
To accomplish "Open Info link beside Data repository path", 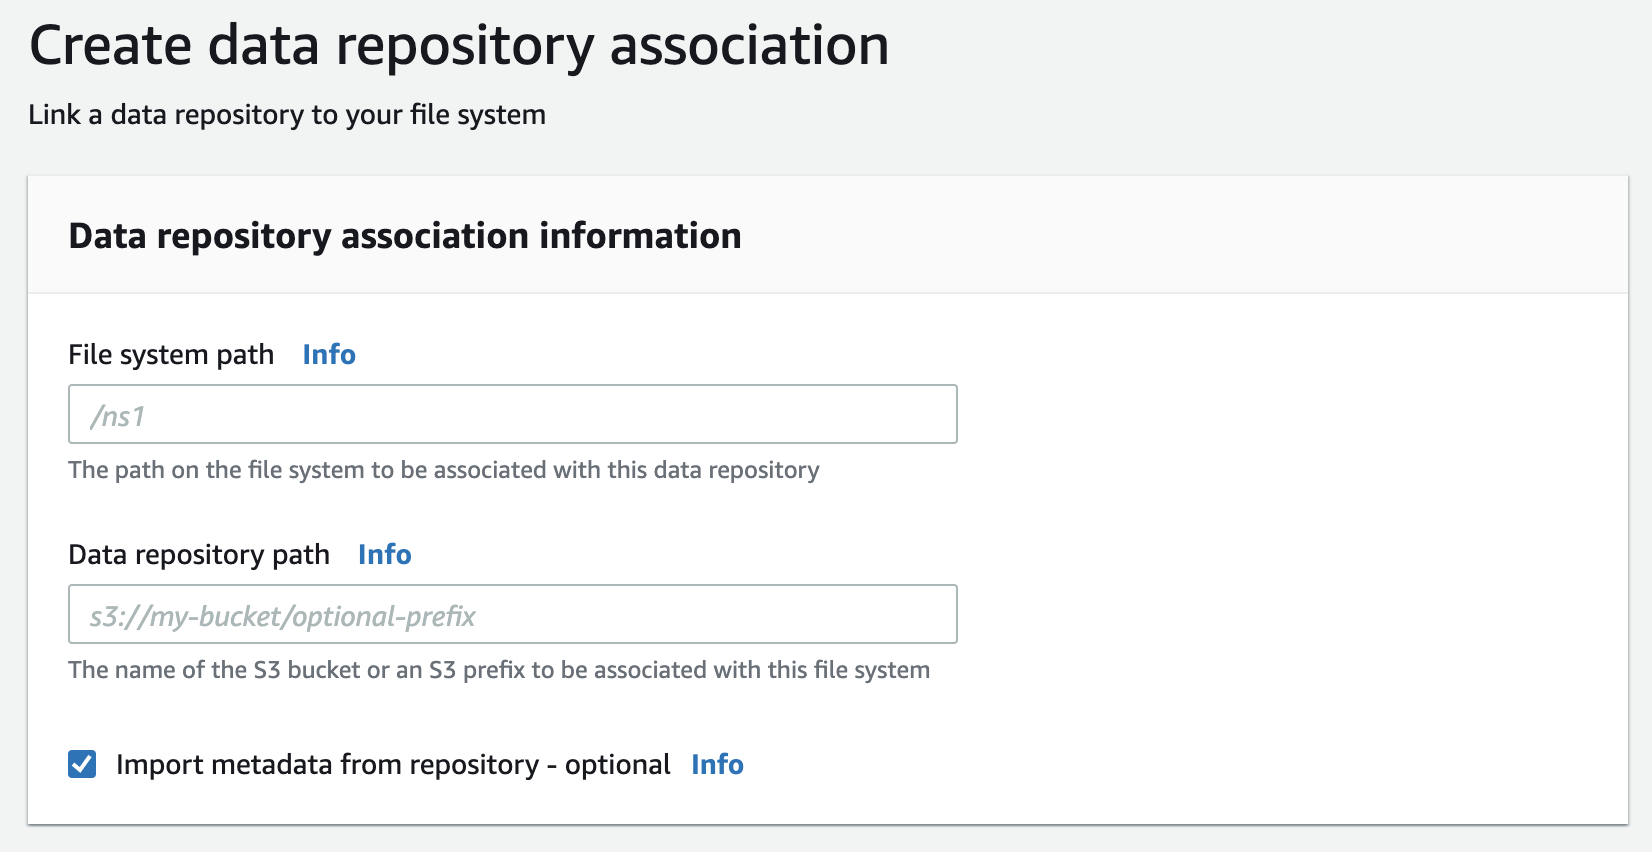I will pos(385,555).
